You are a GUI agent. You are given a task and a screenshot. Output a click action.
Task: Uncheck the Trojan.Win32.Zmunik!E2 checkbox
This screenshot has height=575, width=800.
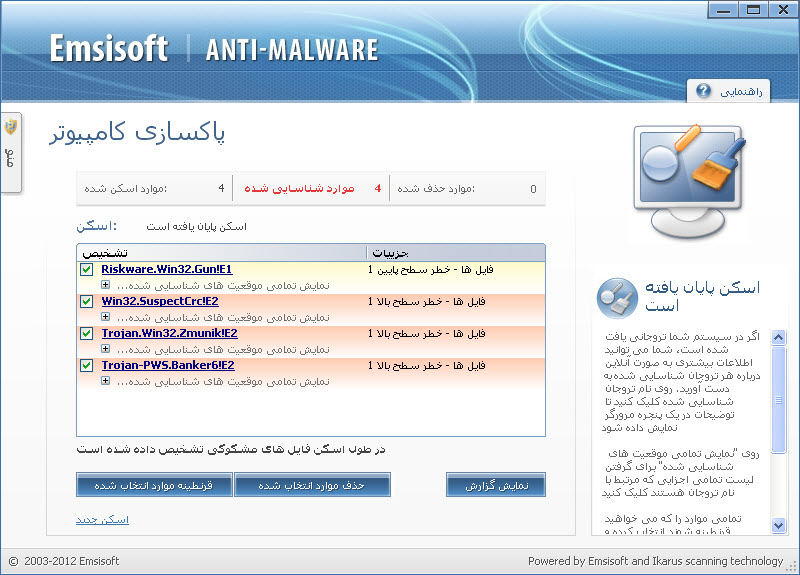click(87, 334)
